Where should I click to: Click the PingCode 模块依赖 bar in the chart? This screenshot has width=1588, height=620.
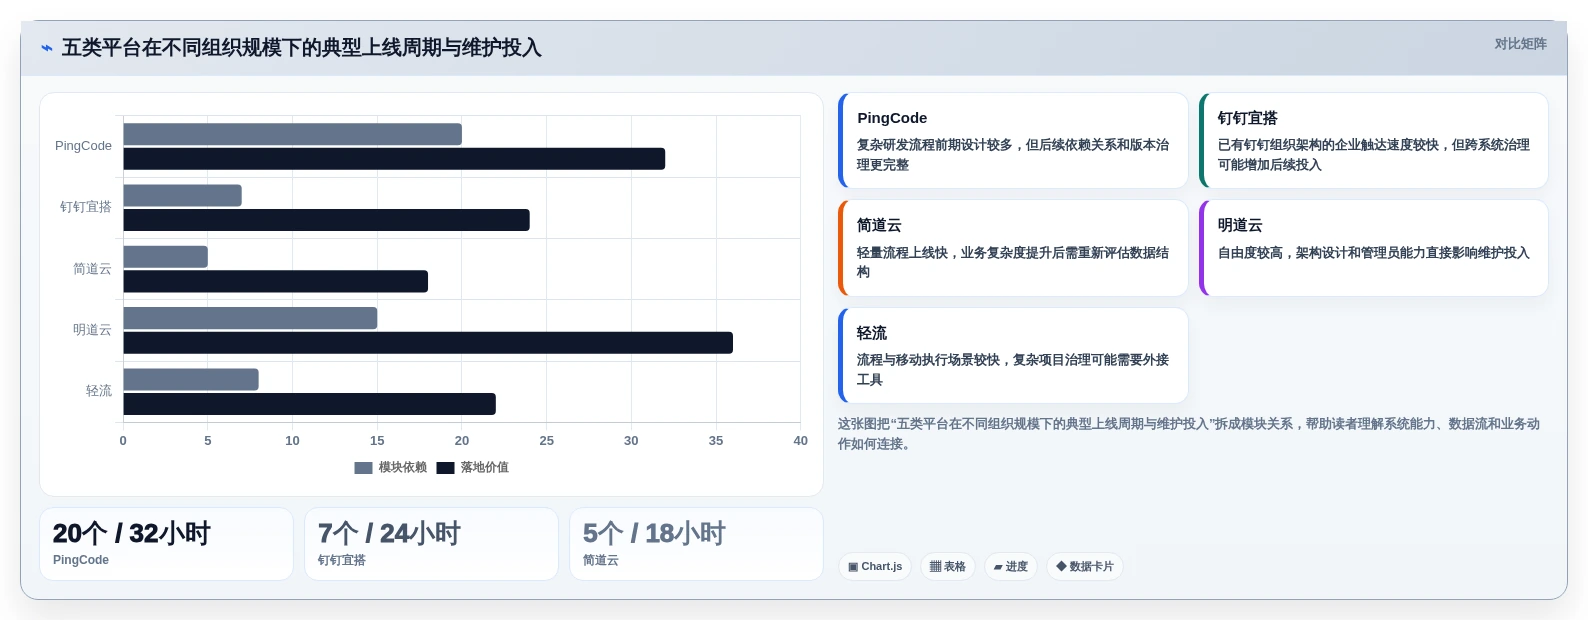292,134
